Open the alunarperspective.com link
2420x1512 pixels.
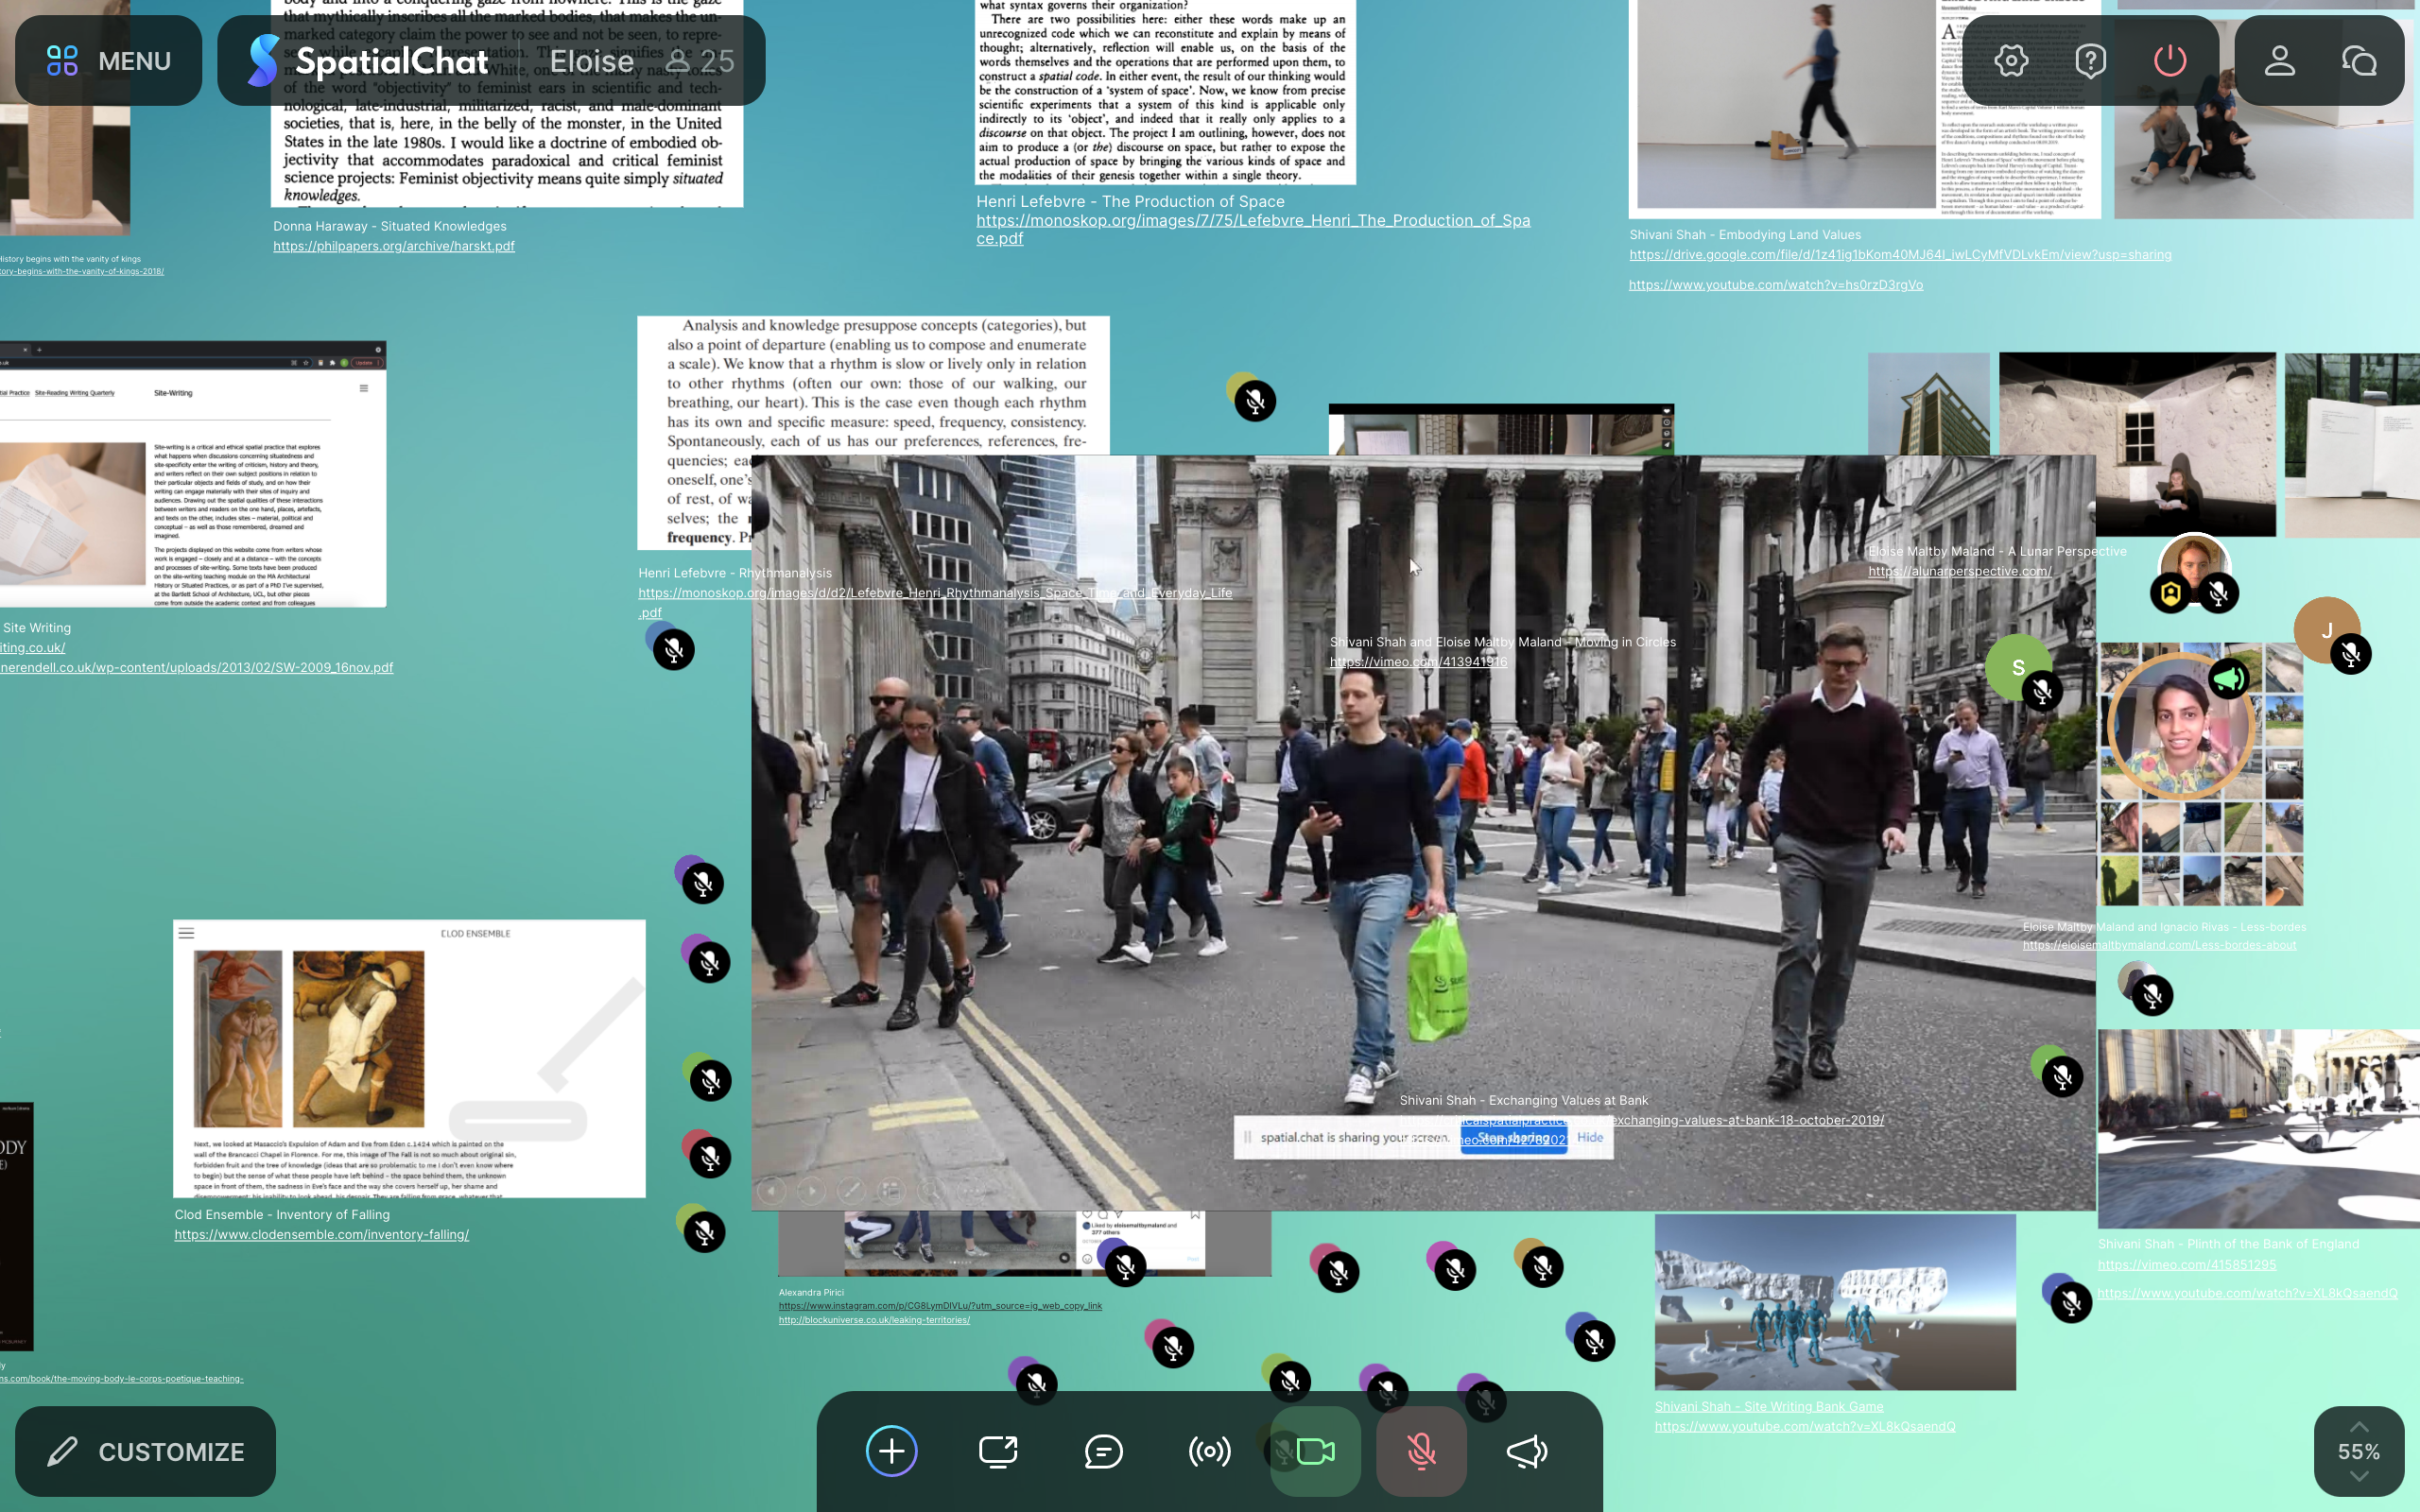point(1959,571)
